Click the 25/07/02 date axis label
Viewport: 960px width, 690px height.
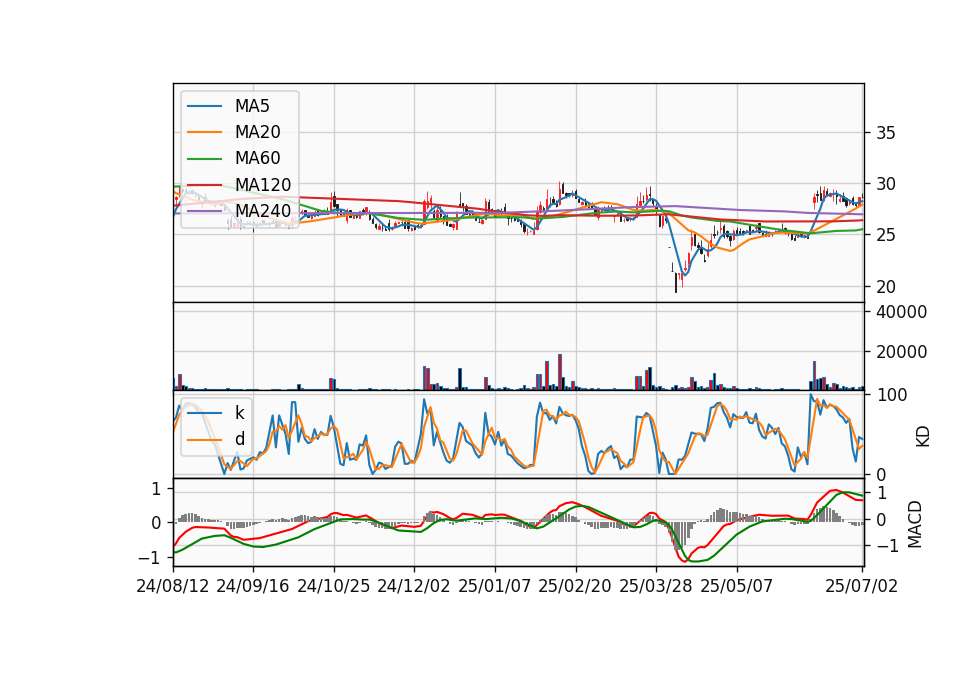861,586
